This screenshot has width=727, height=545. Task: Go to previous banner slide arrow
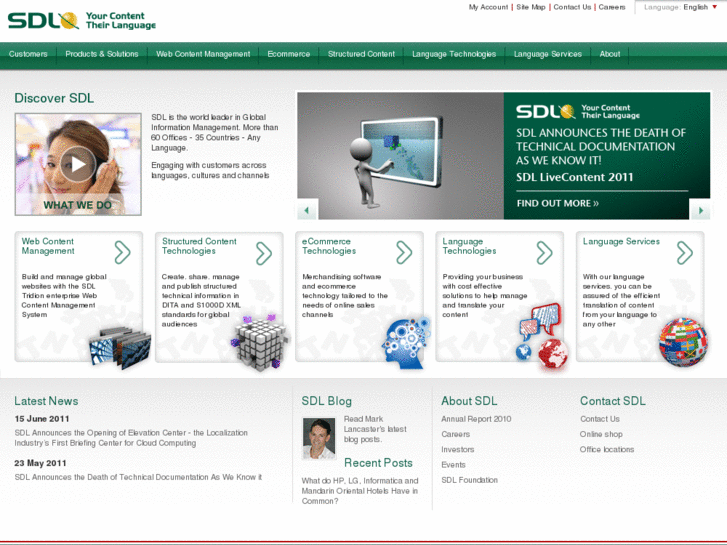point(307,210)
